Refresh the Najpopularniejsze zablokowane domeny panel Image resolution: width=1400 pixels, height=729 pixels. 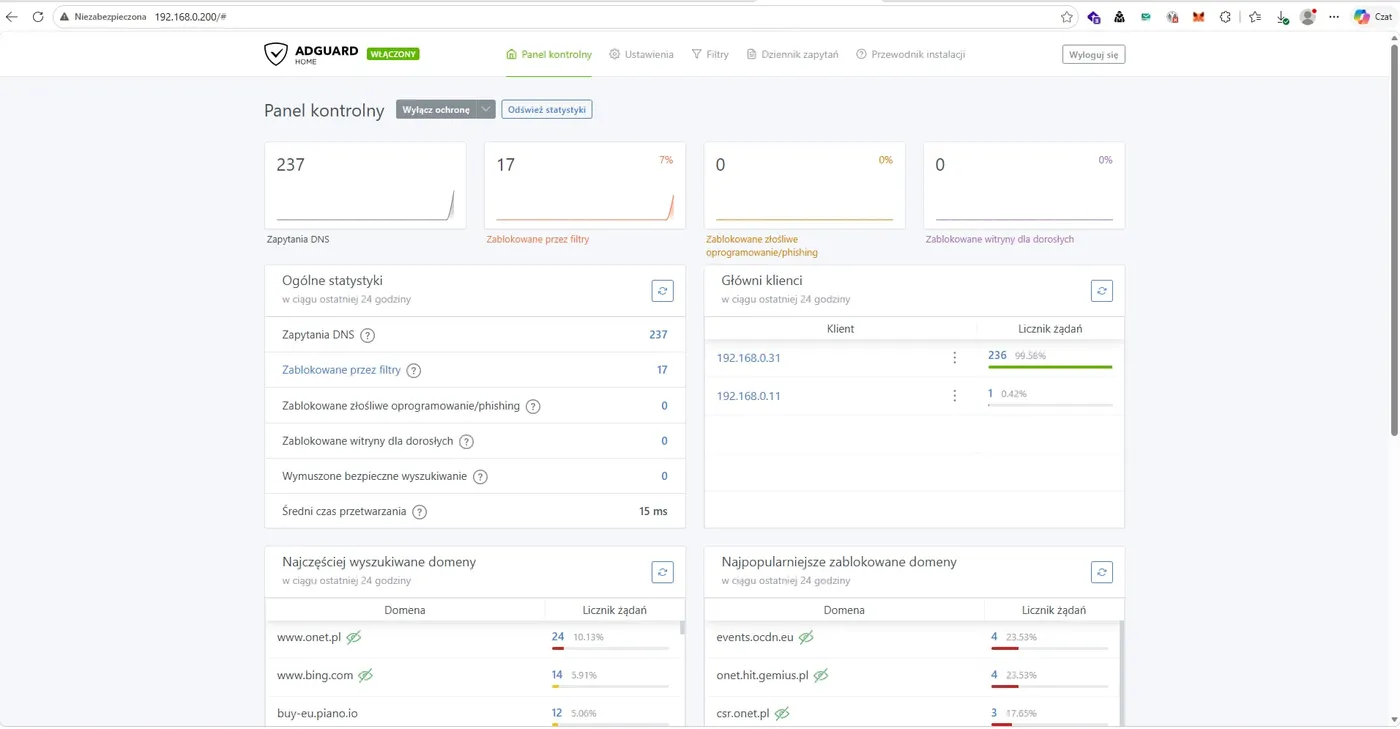[x=1101, y=572]
